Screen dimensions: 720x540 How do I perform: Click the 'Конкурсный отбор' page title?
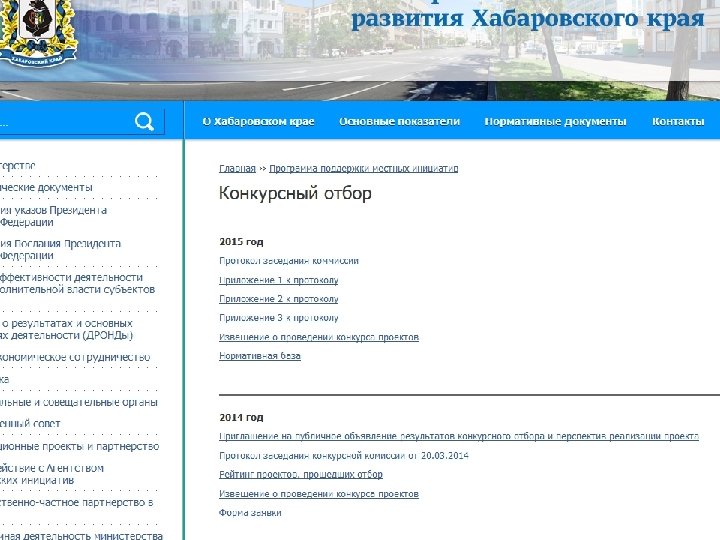click(295, 193)
